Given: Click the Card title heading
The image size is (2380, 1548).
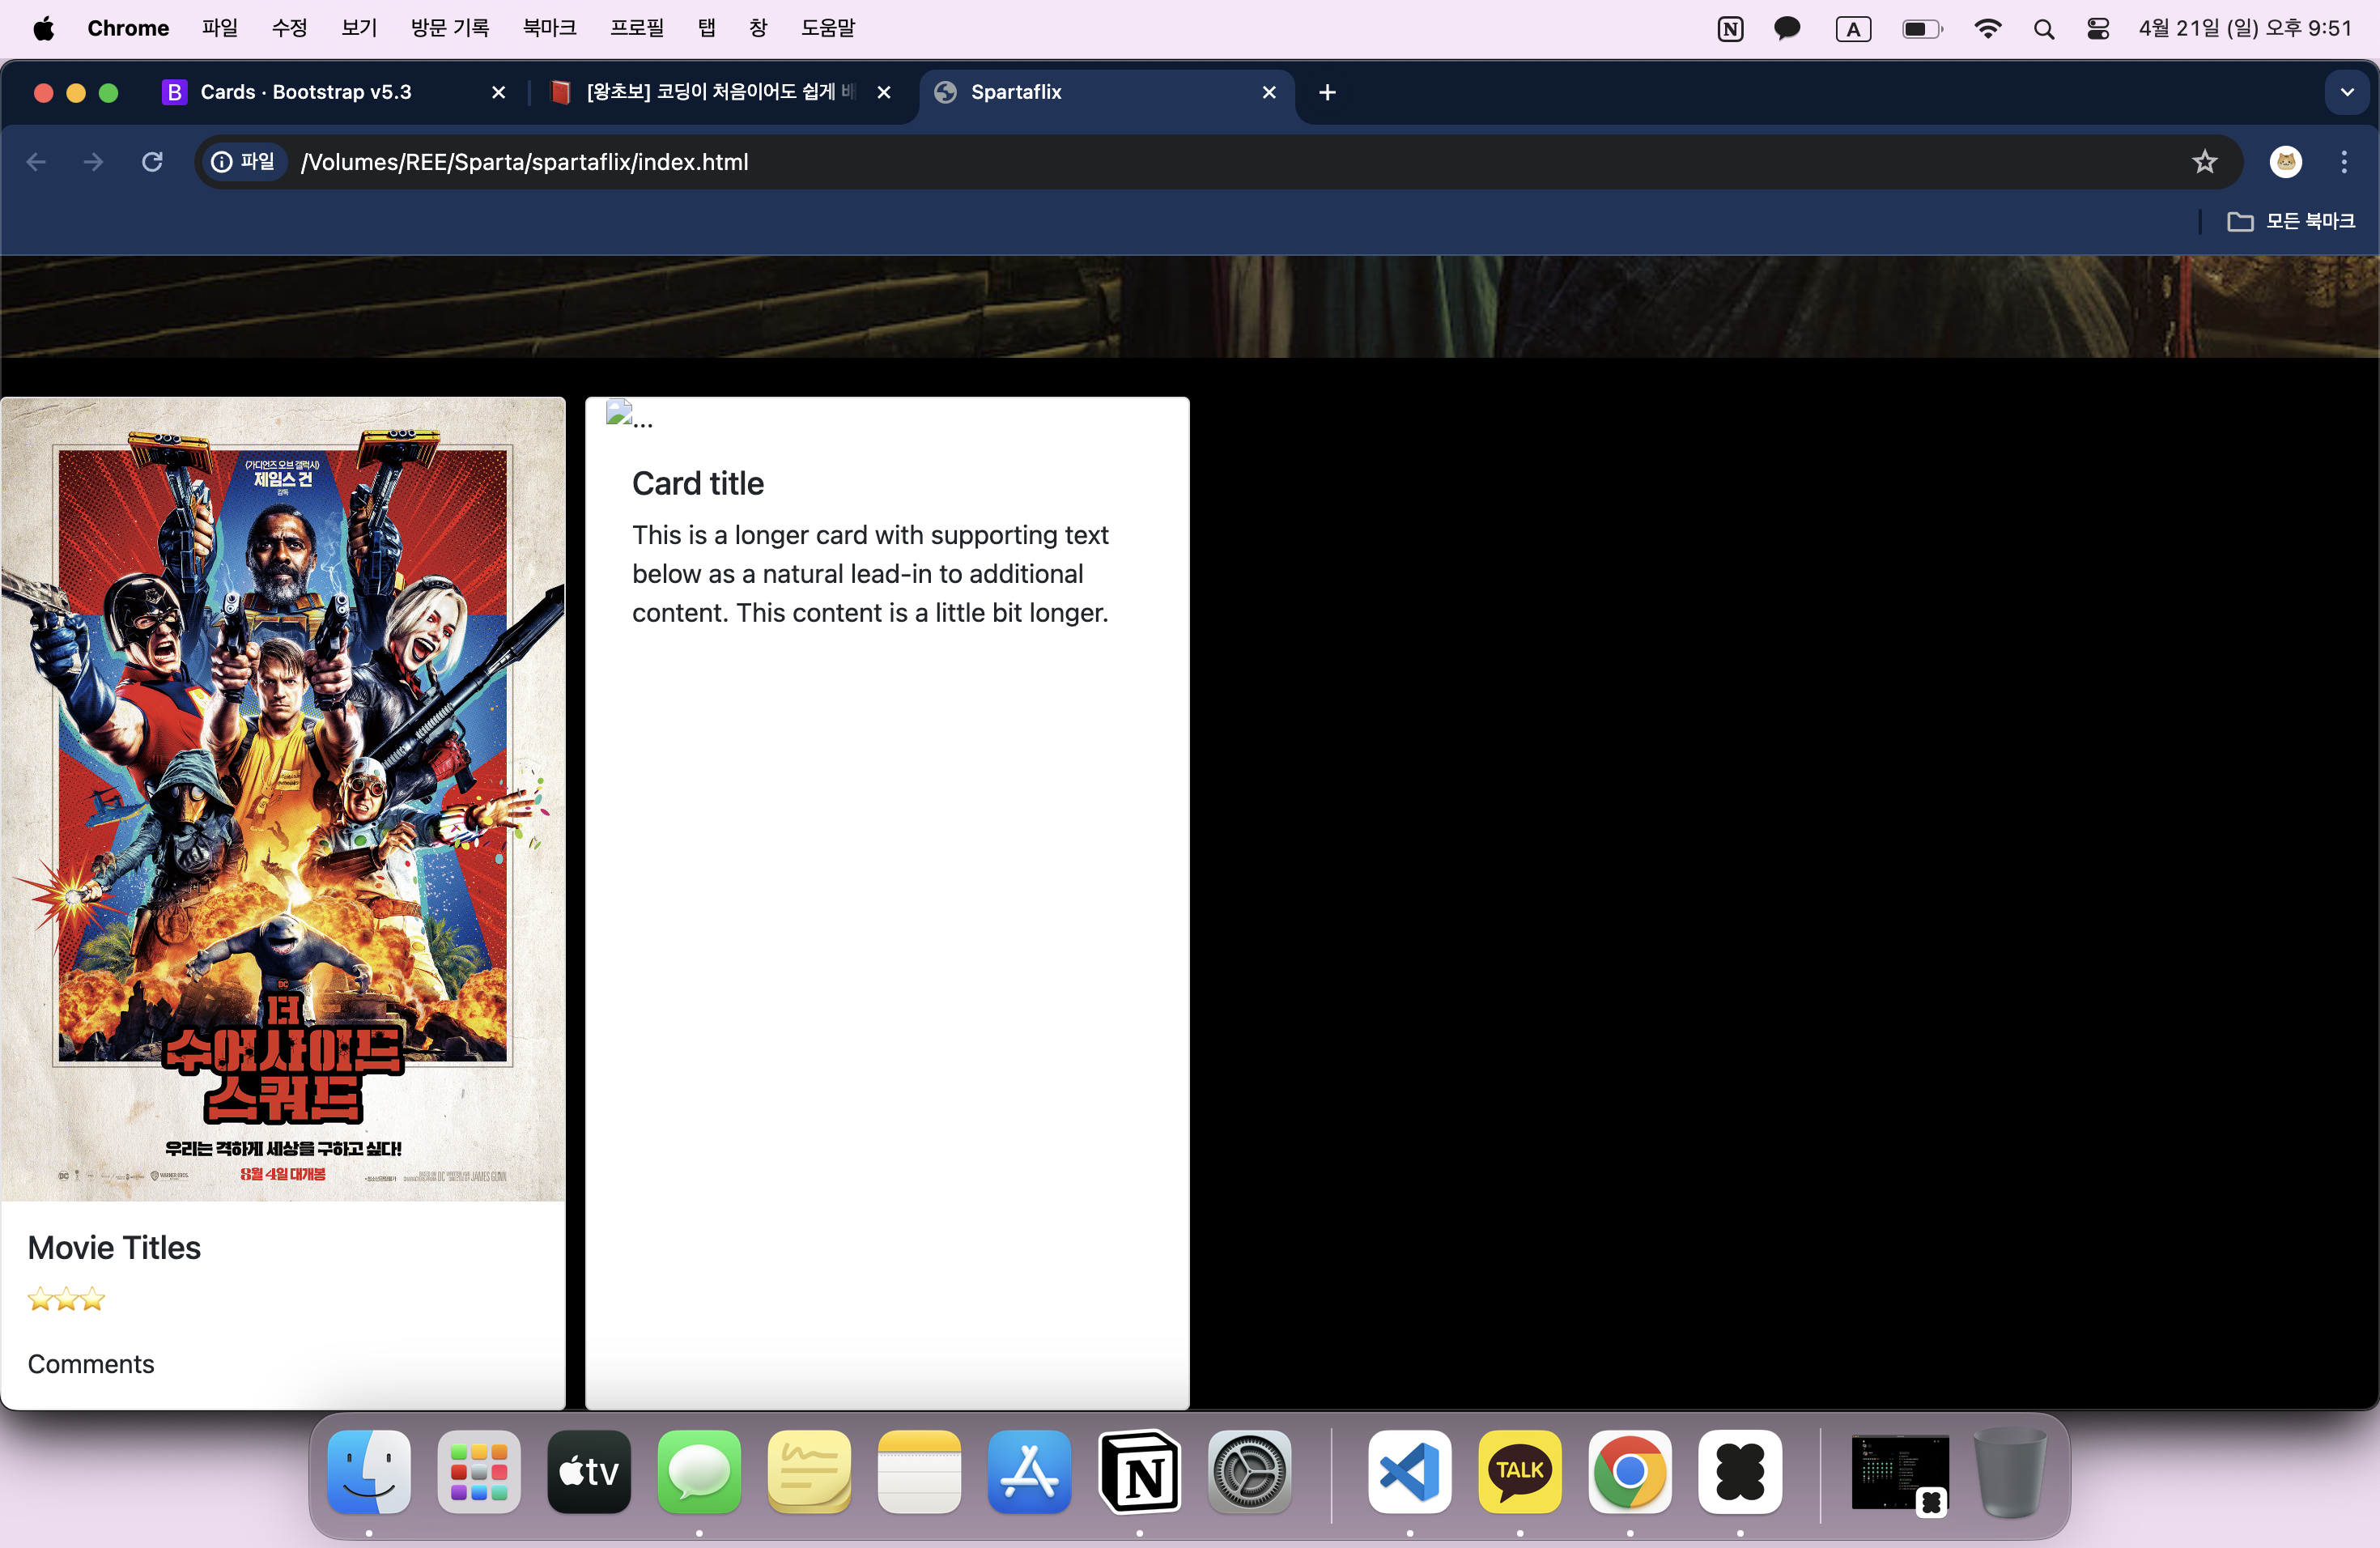Looking at the screenshot, I should (698, 484).
